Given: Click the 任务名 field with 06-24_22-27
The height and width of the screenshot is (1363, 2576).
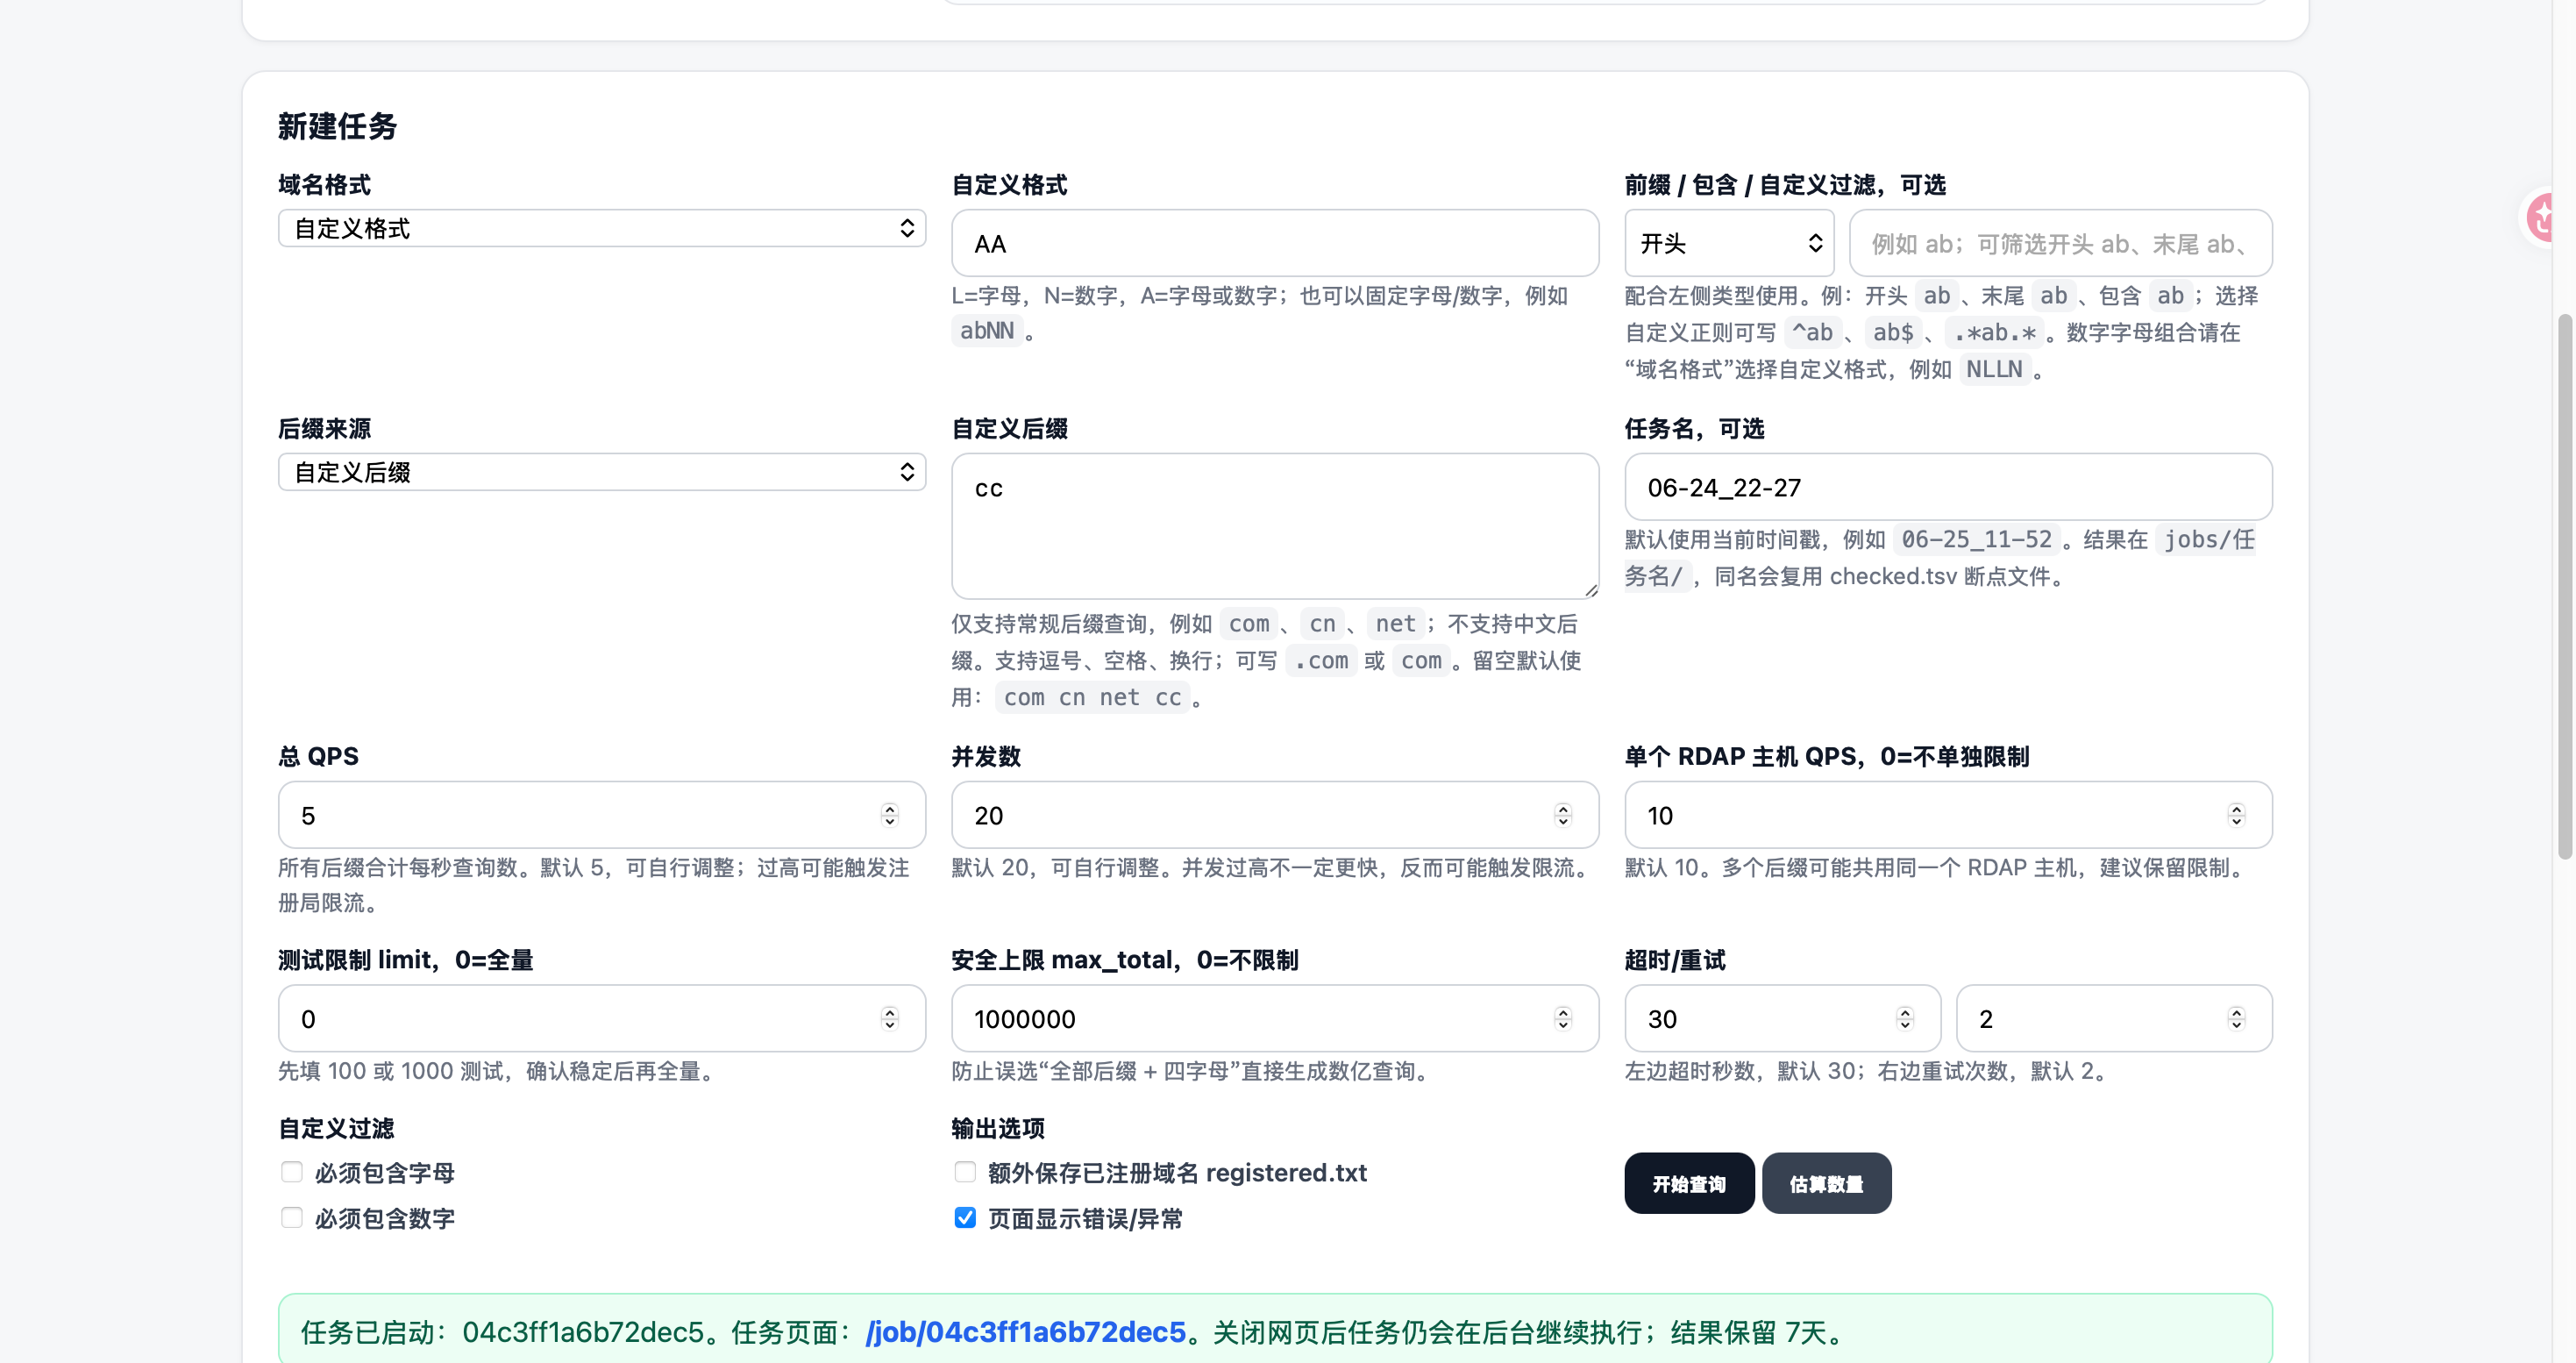Looking at the screenshot, I should [1947, 487].
